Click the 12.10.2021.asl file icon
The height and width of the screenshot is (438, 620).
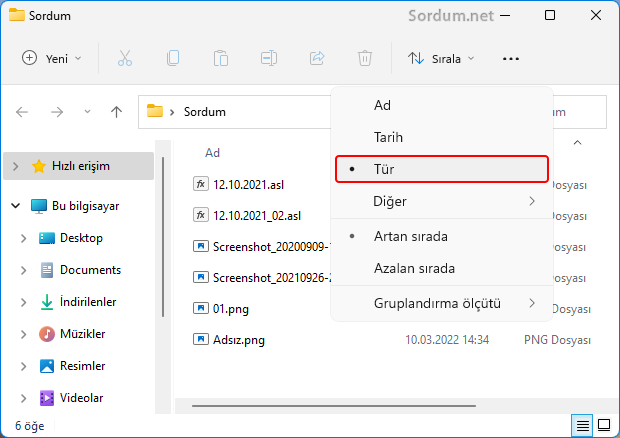(201, 184)
